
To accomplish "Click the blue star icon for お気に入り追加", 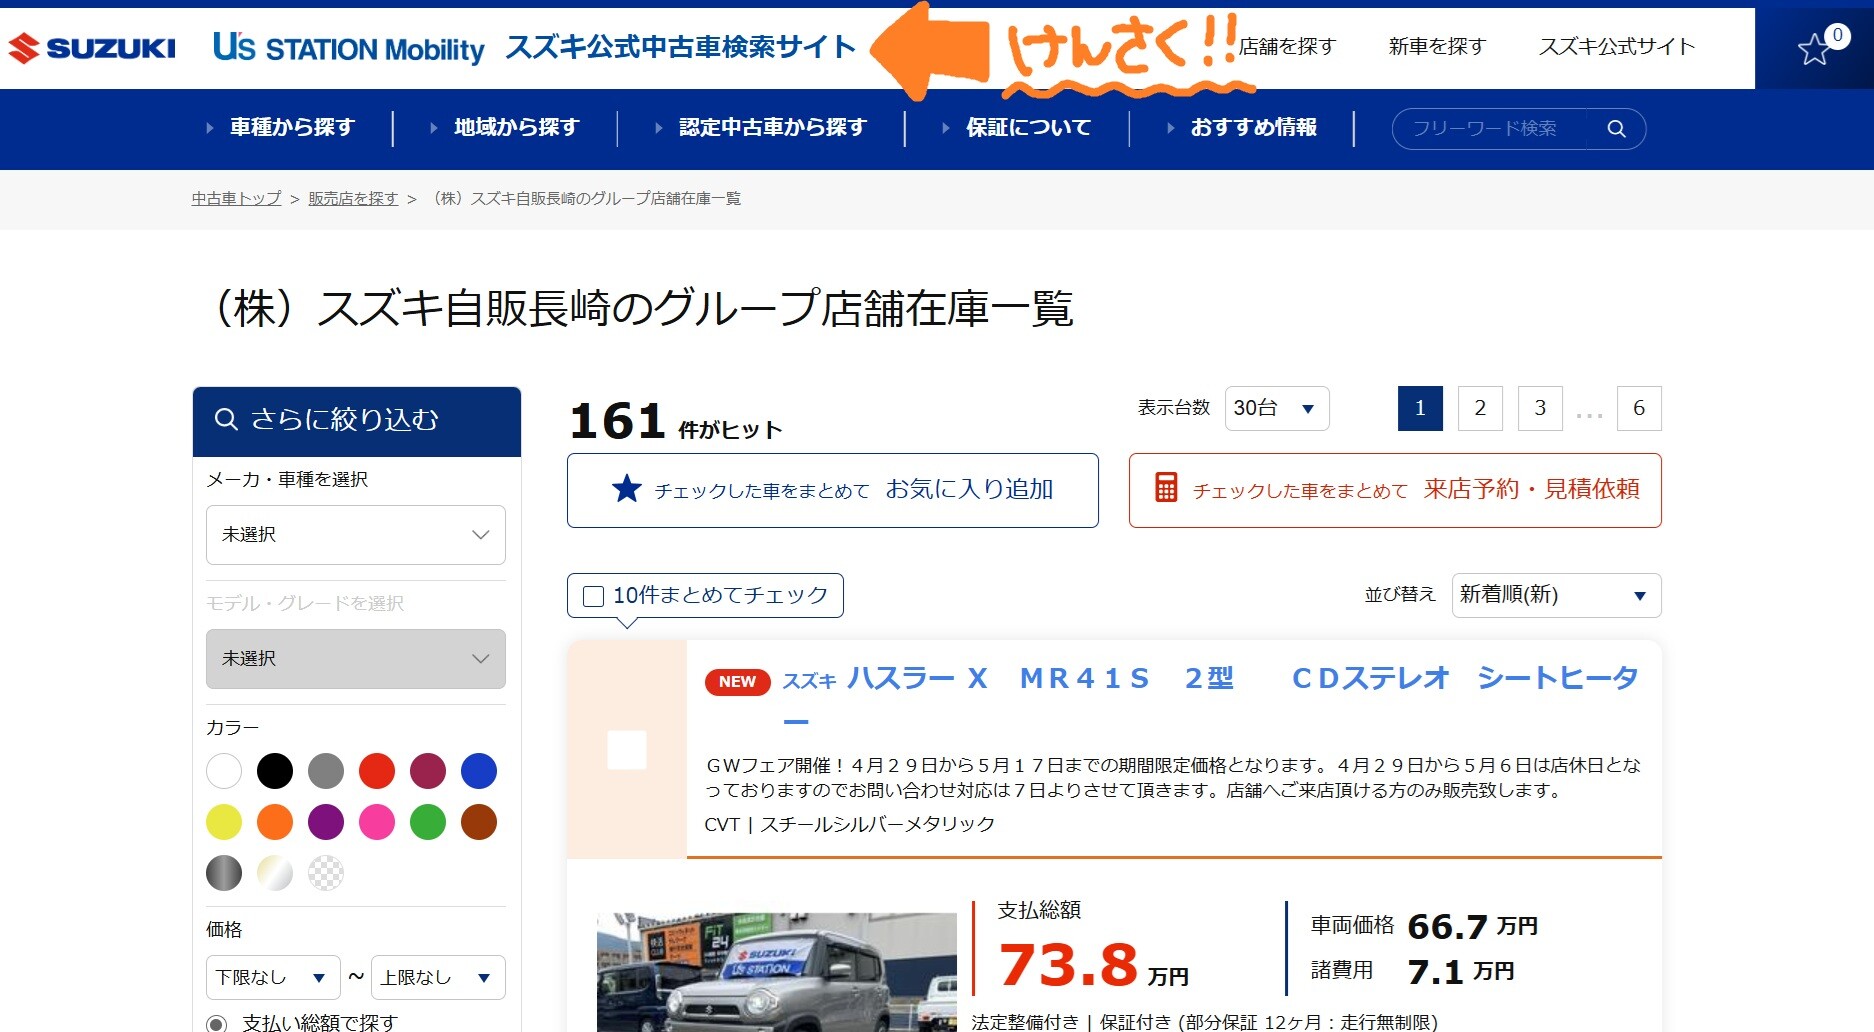I will pos(626,489).
